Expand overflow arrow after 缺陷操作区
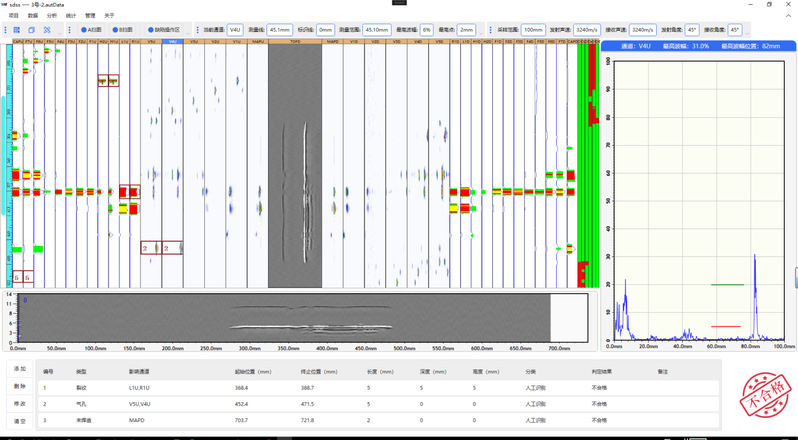The image size is (798, 440). coord(188,32)
